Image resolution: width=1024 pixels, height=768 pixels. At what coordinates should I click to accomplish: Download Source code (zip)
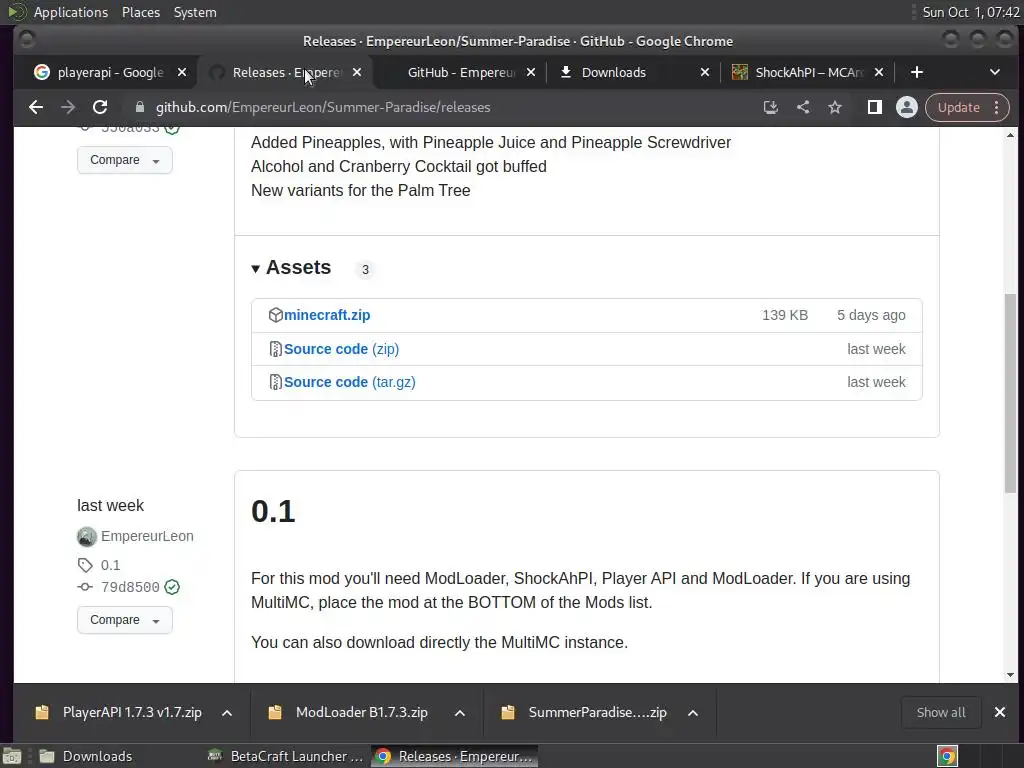[x=342, y=349]
